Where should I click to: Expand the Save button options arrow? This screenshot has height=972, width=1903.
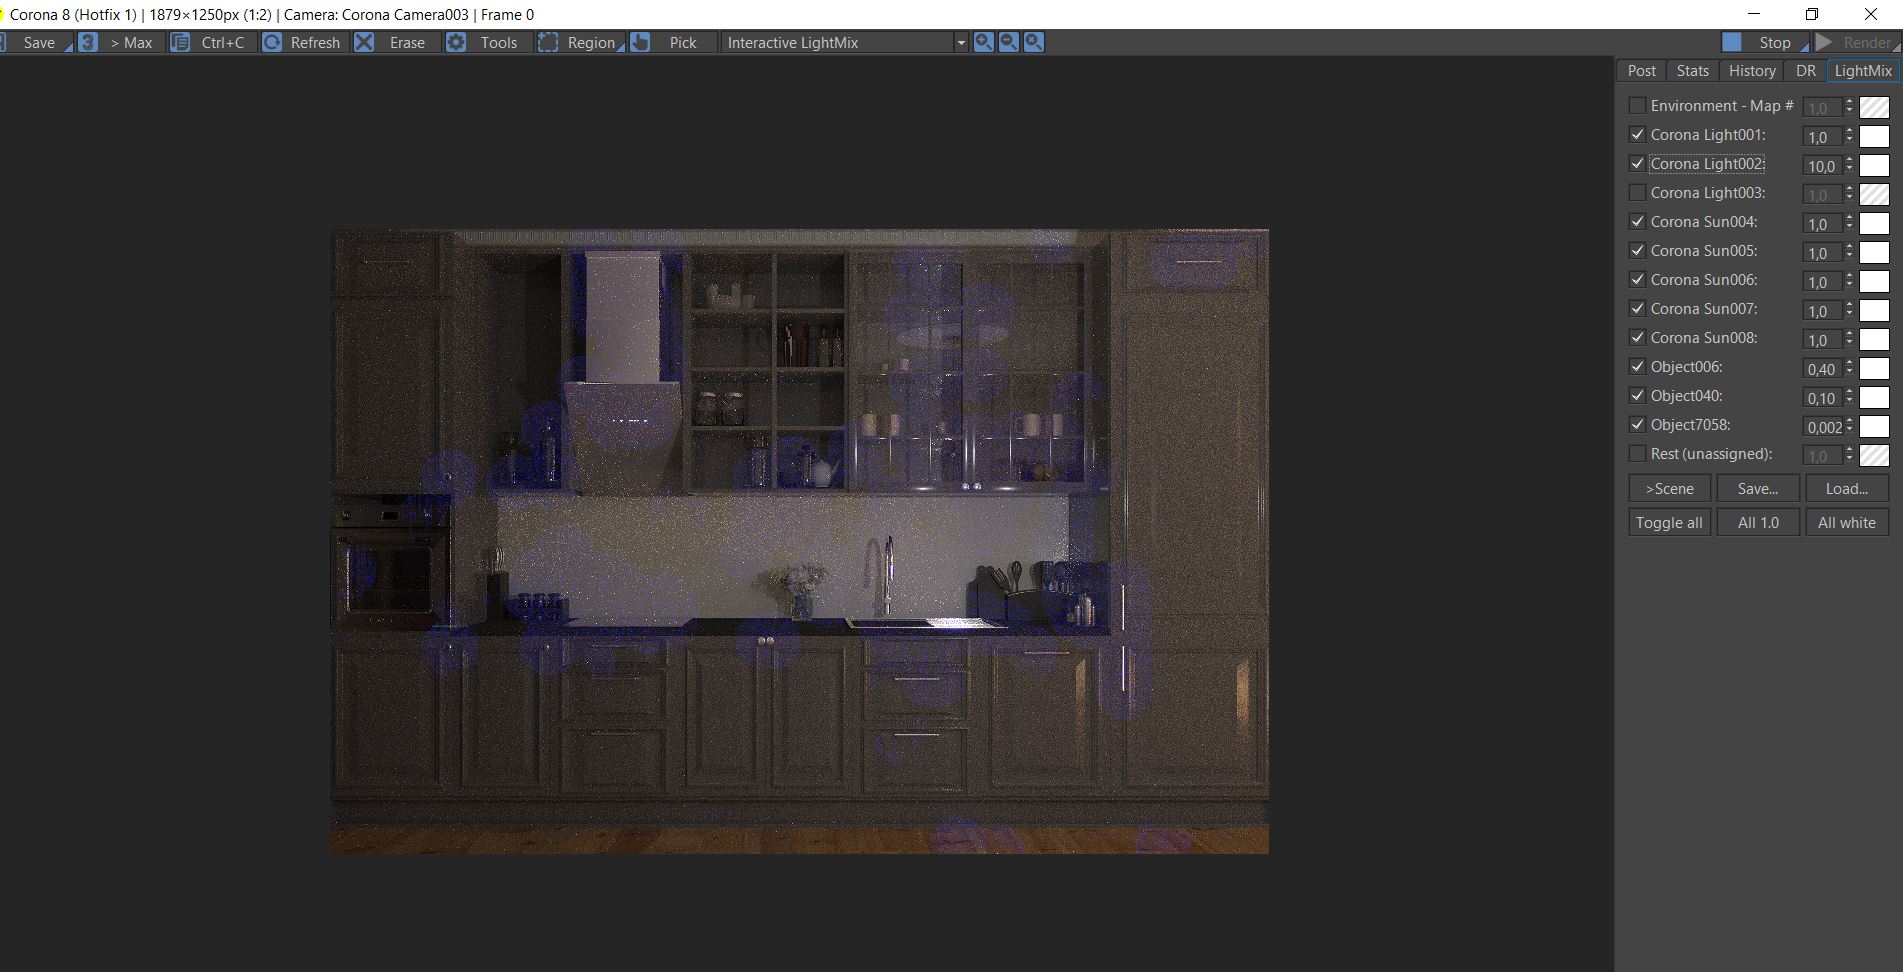coord(69,47)
